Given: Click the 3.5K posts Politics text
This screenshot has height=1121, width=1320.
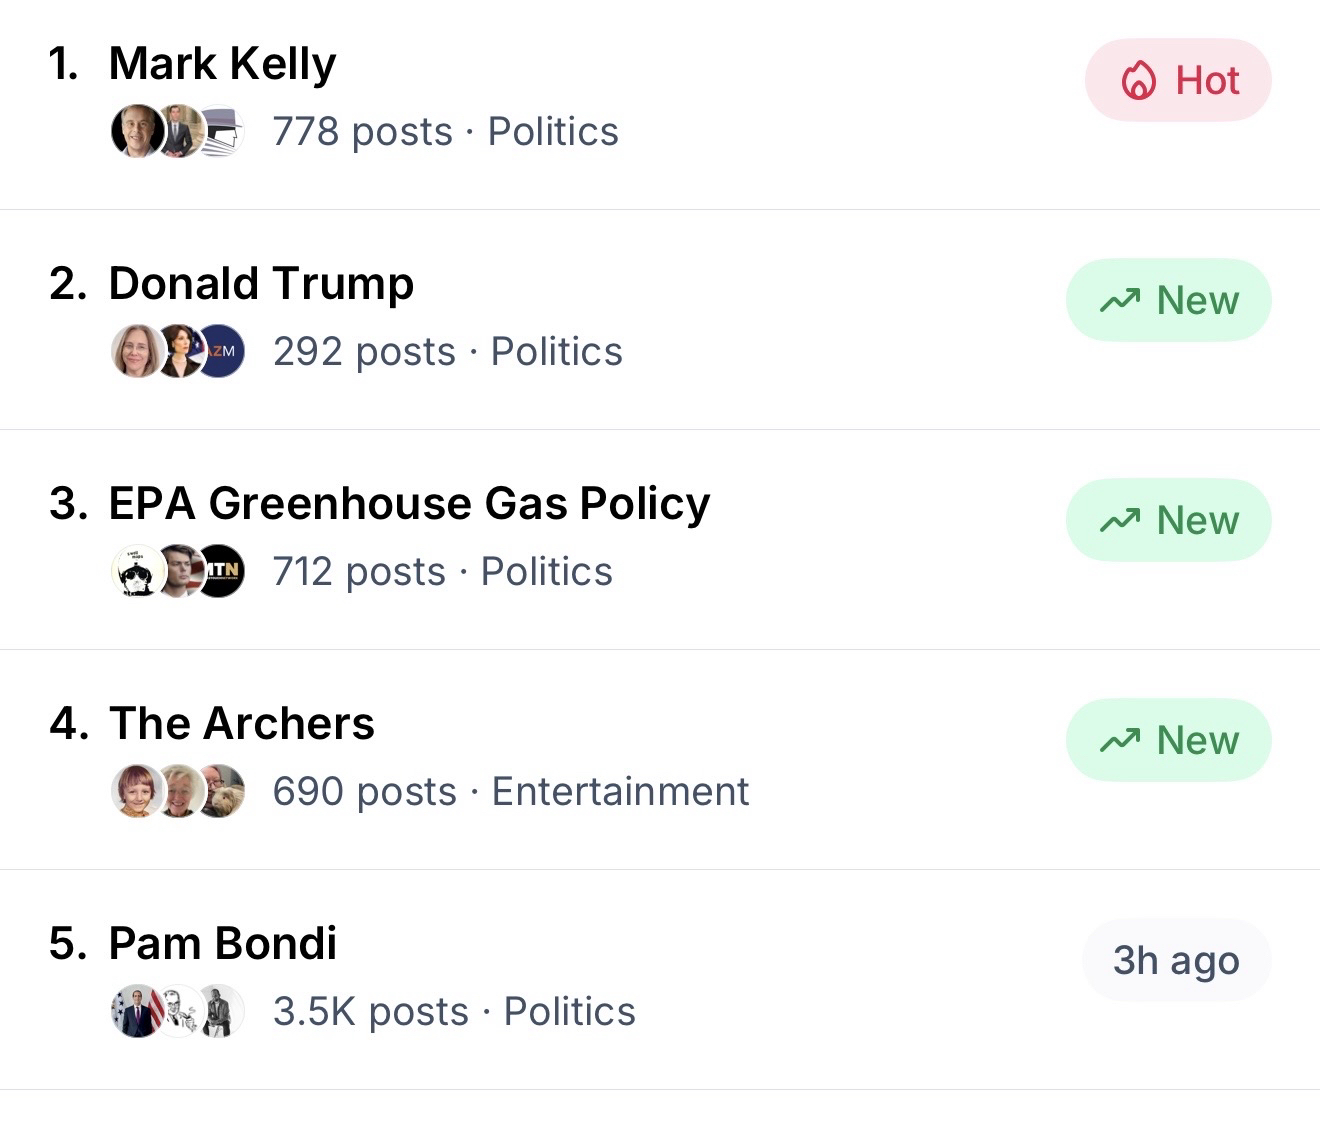Looking at the screenshot, I should pyautogui.click(x=454, y=1012).
